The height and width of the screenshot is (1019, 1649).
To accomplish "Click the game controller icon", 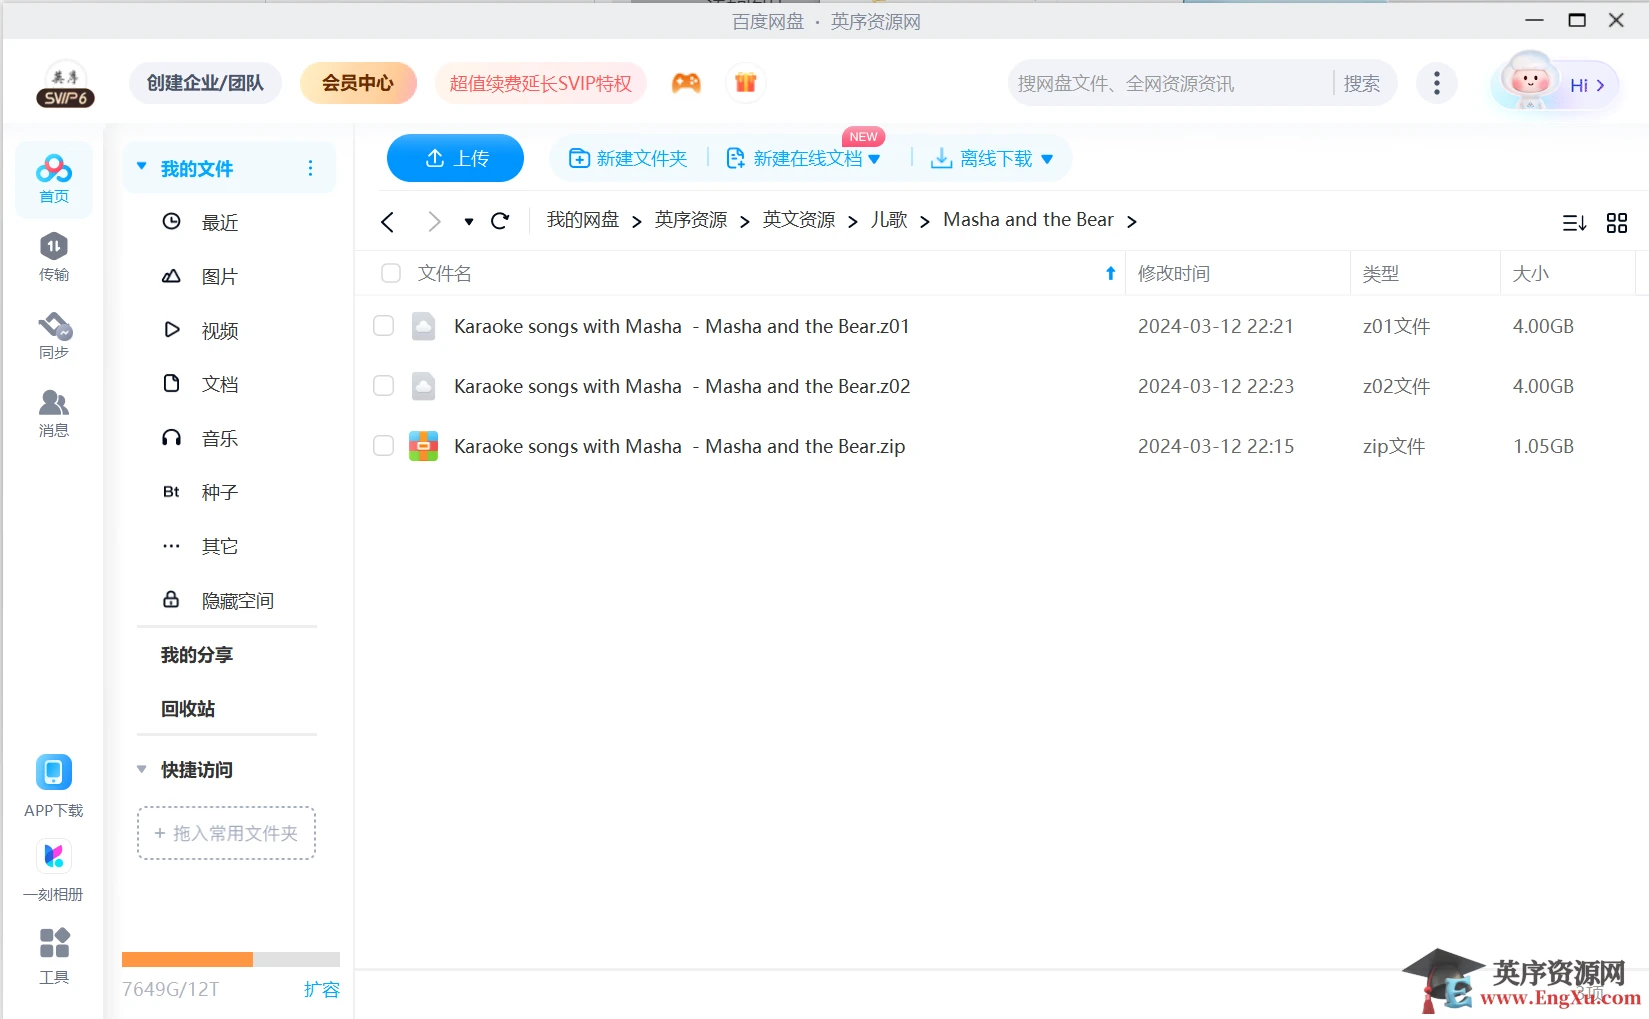I will point(686,83).
